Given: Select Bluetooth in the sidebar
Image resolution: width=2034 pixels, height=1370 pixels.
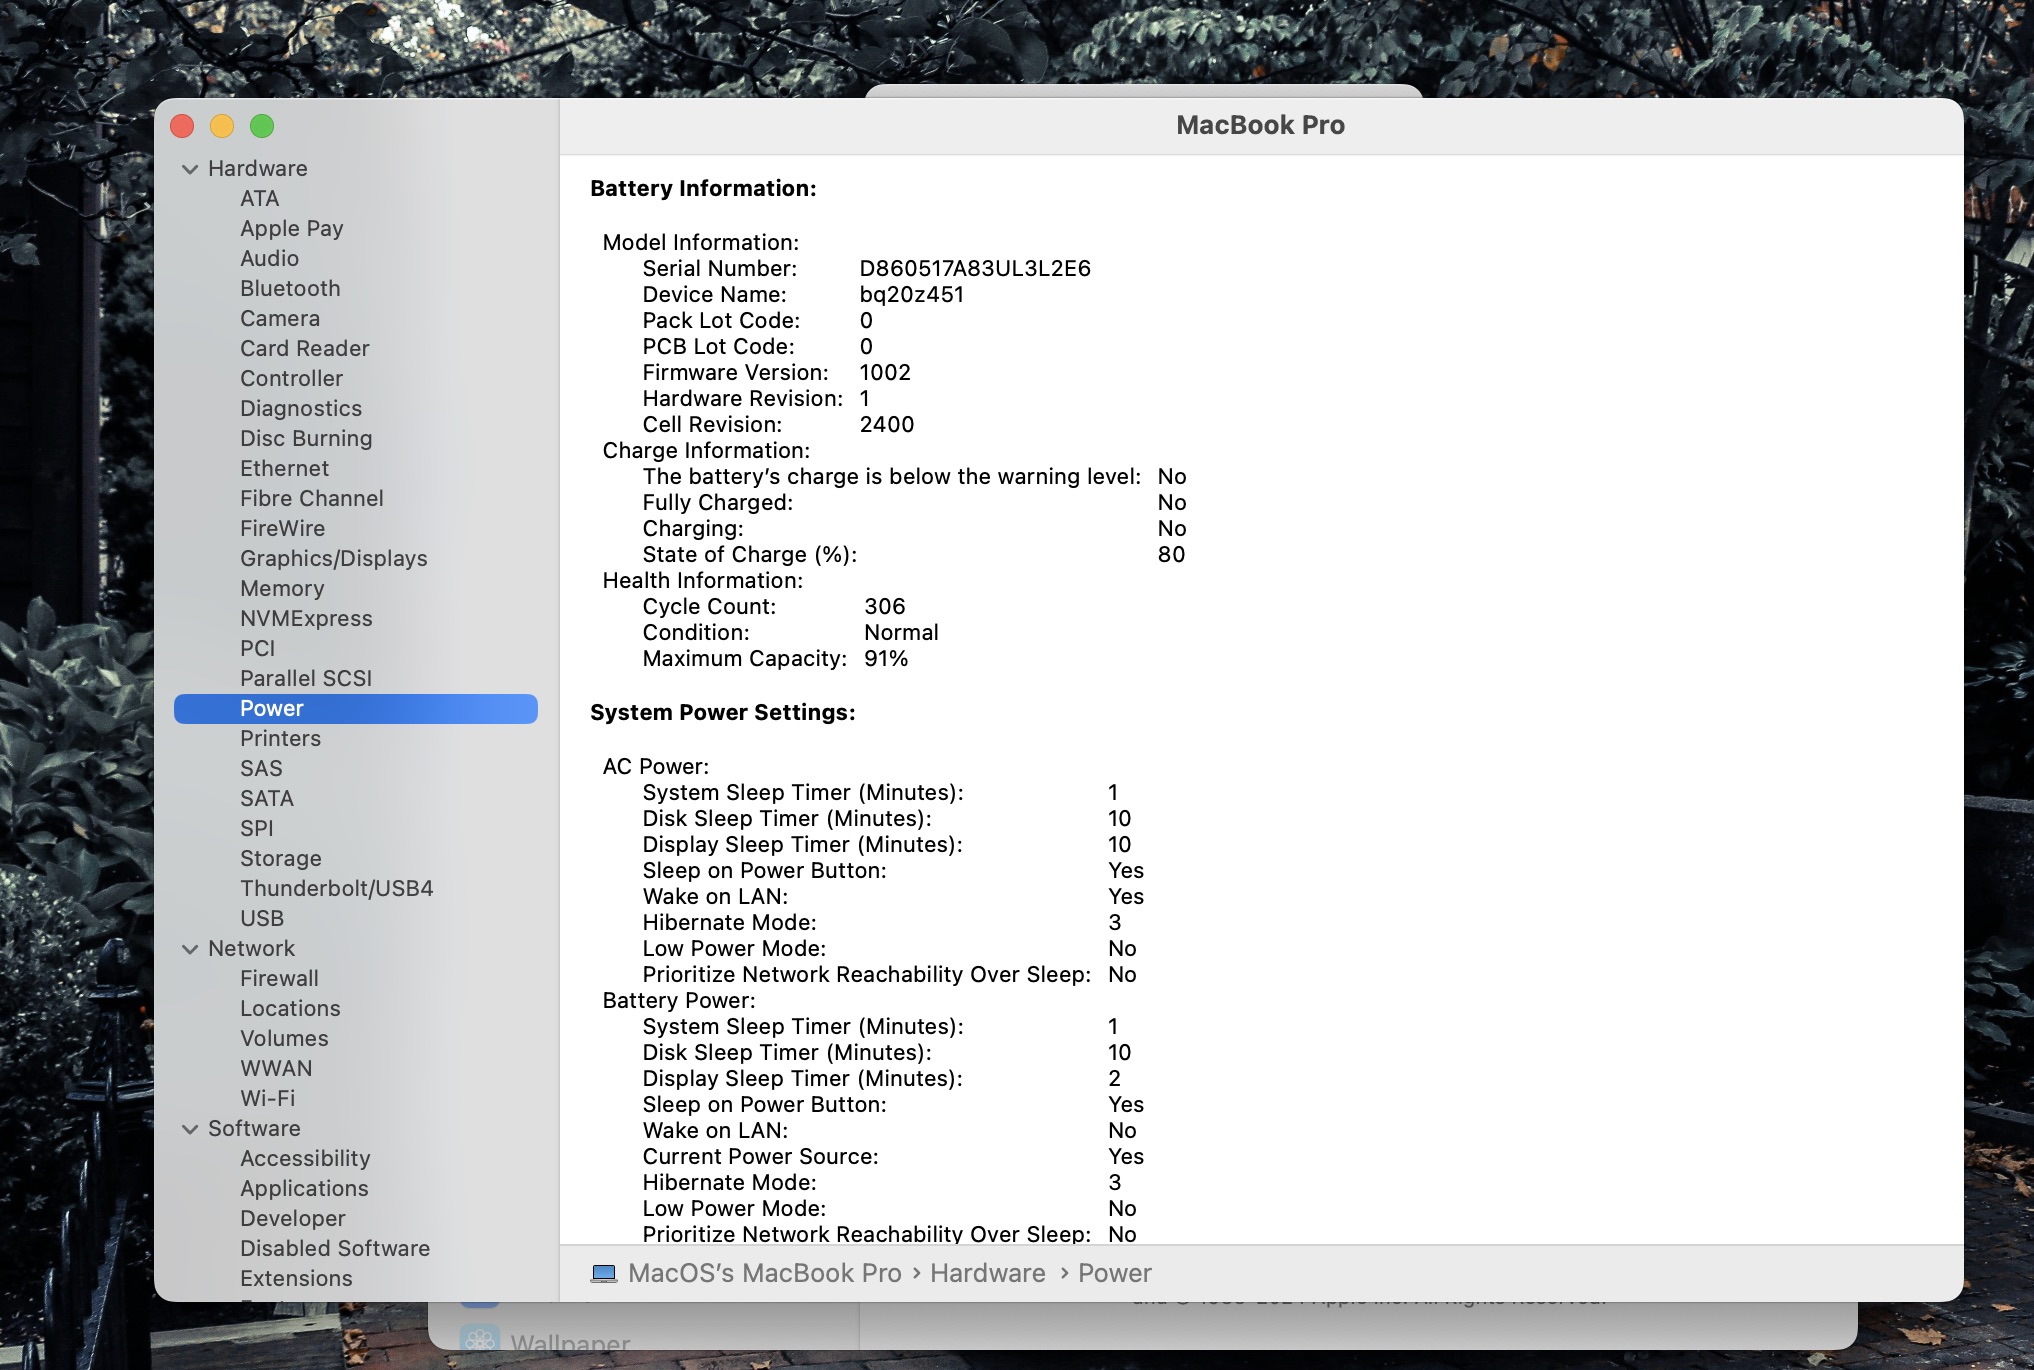Looking at the screenshot, I should coord(290,288).
